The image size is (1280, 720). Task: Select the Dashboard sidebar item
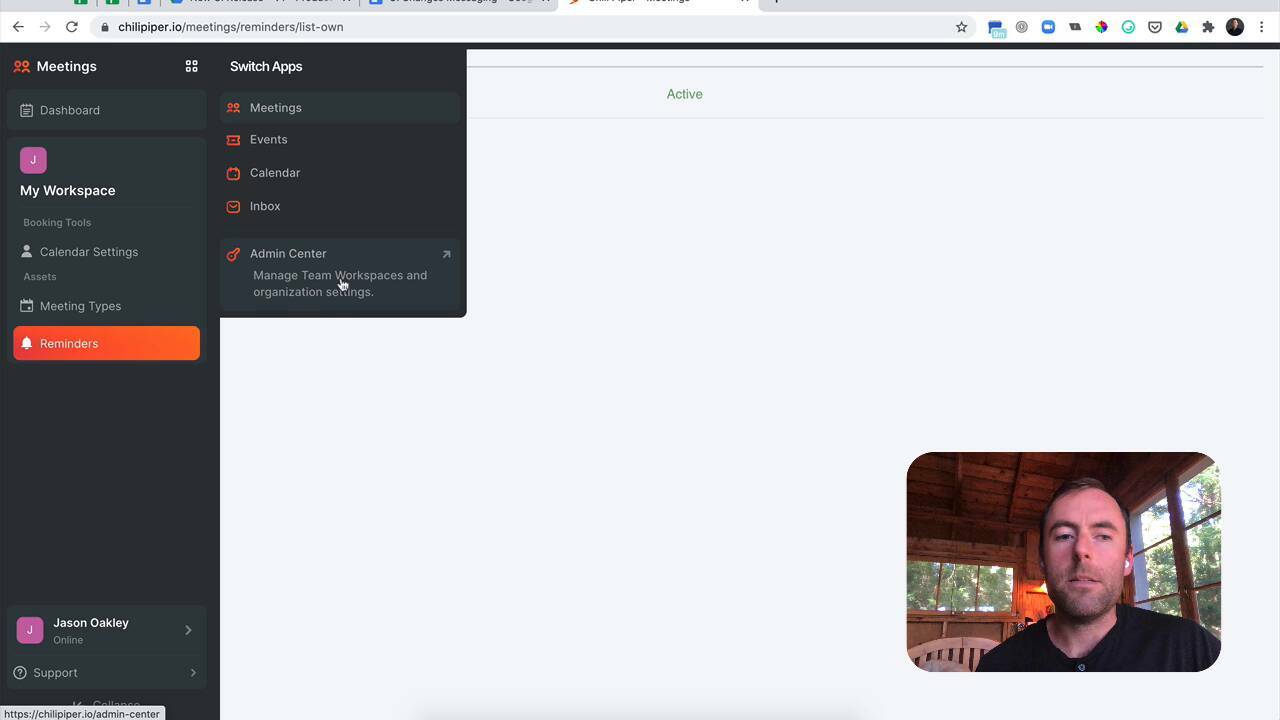[70, 110]
